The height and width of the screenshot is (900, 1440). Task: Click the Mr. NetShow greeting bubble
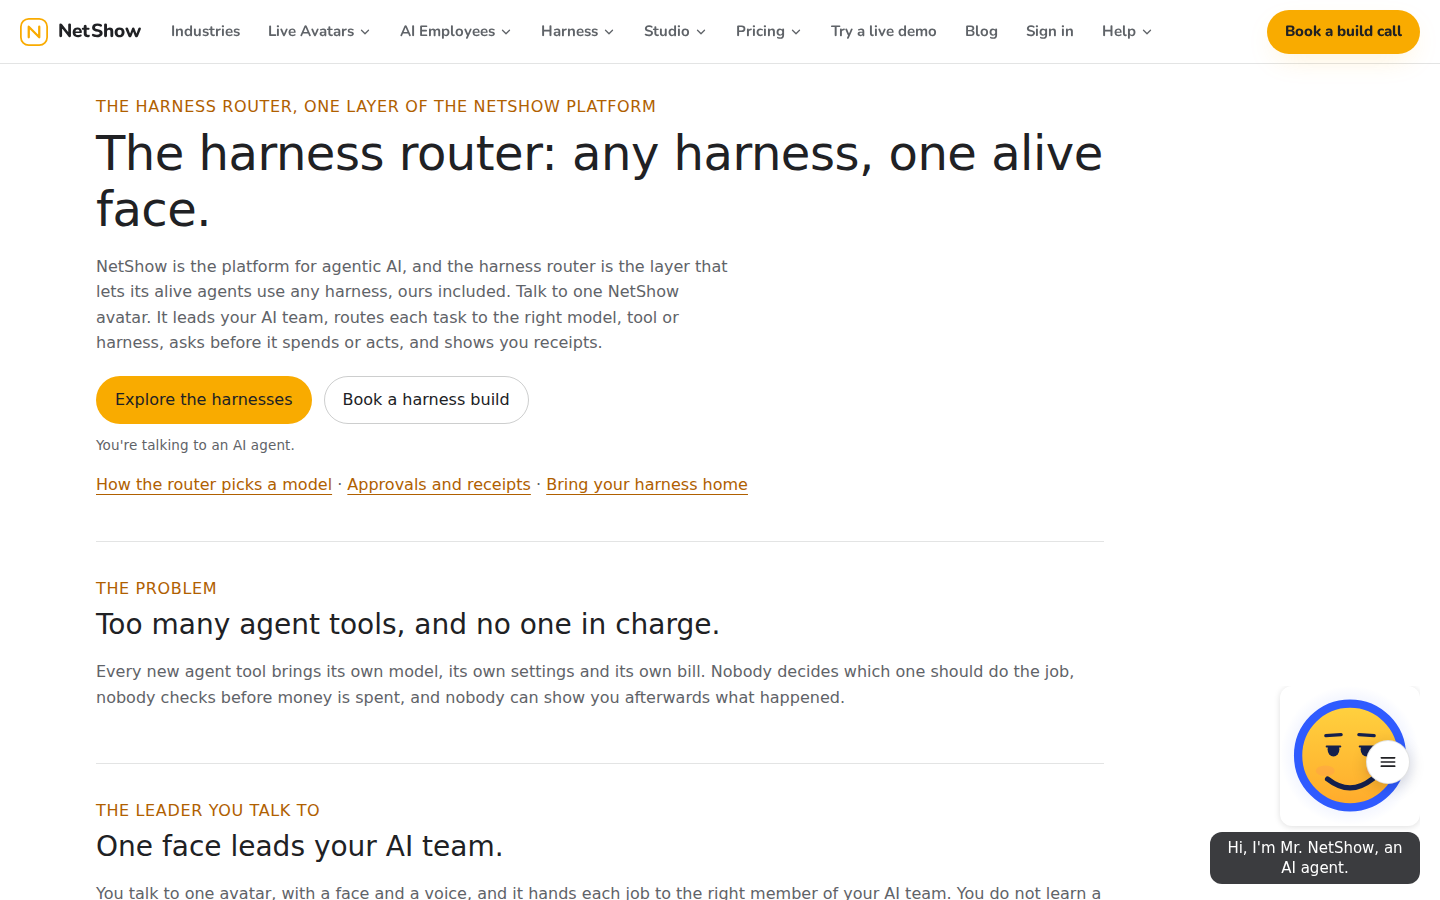click(x=1315, y=858)
